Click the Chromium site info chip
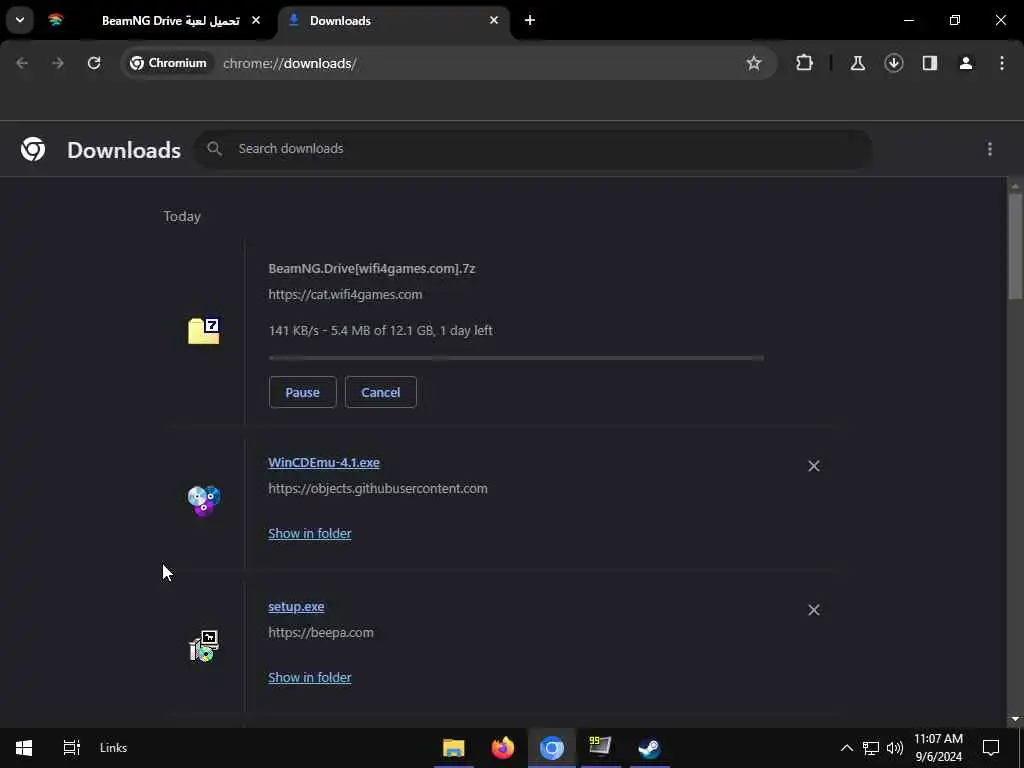This screenshot has height=768, width=1024. [x=168, y=63]
